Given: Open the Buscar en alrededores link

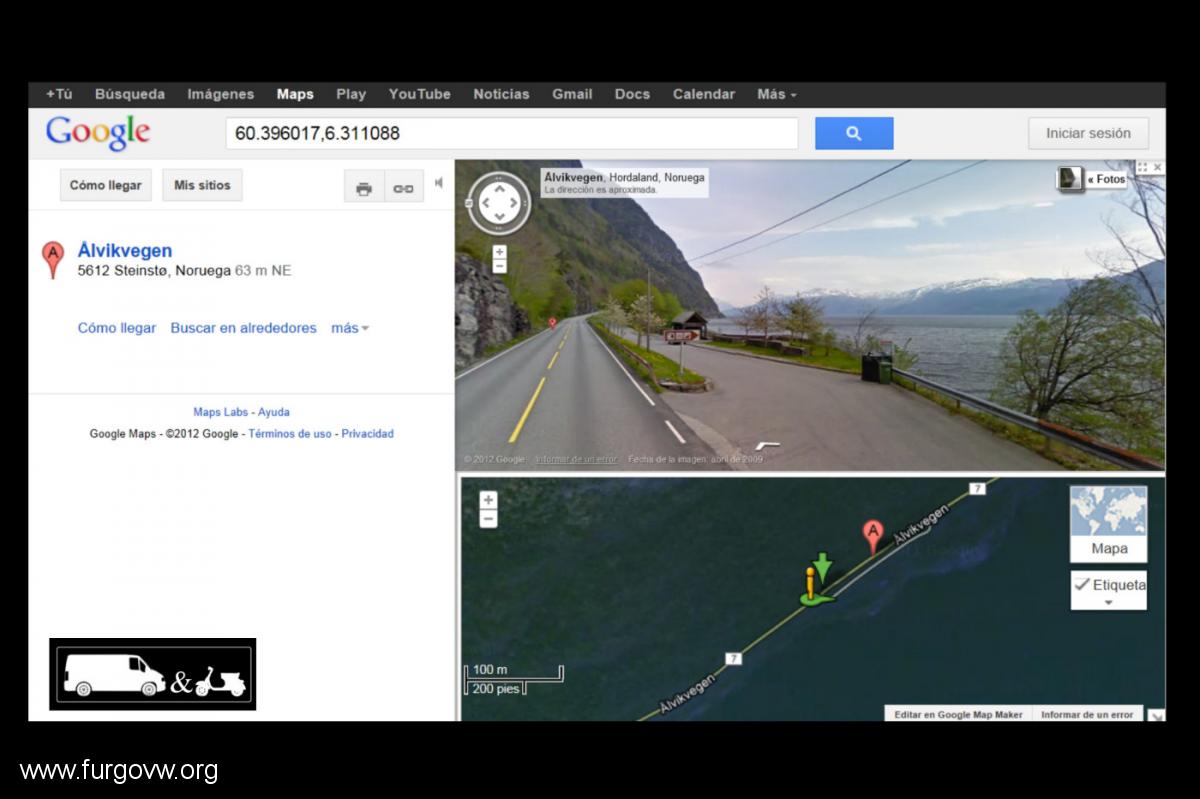Looking at the screenshot, I should (x=243, y=328).
